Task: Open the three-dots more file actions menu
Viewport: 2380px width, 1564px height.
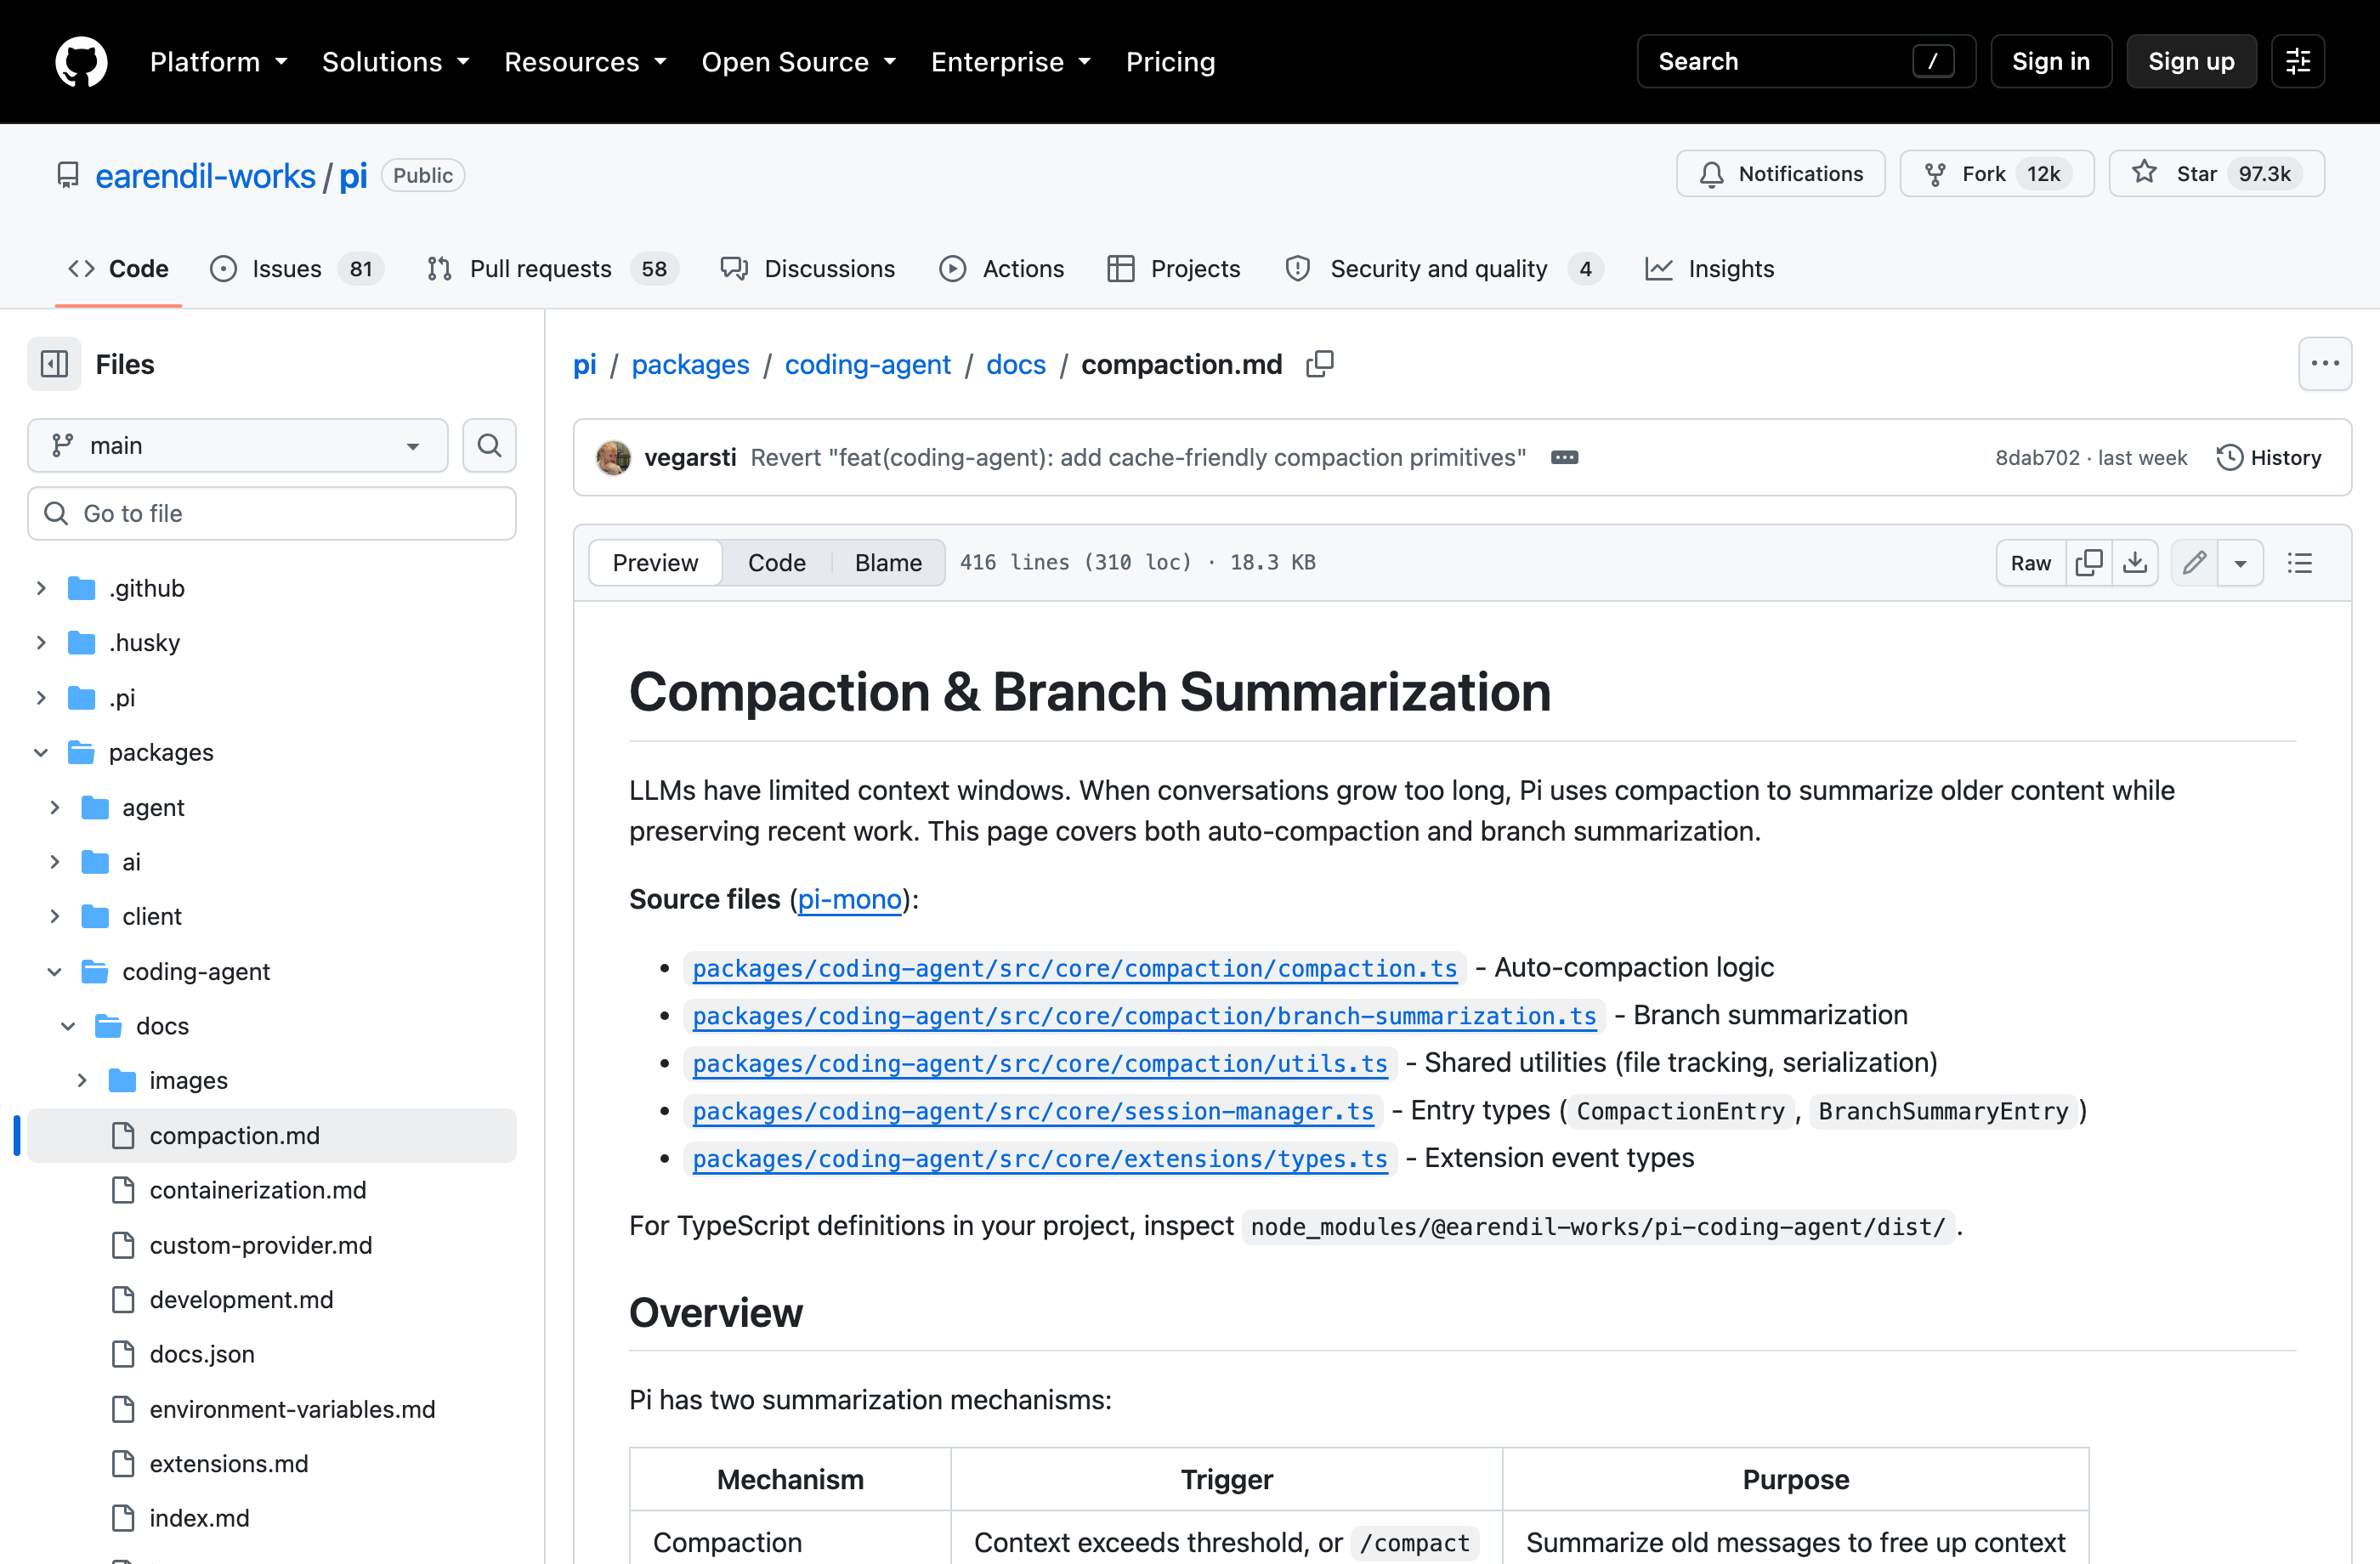Action: coord(2324,364)
